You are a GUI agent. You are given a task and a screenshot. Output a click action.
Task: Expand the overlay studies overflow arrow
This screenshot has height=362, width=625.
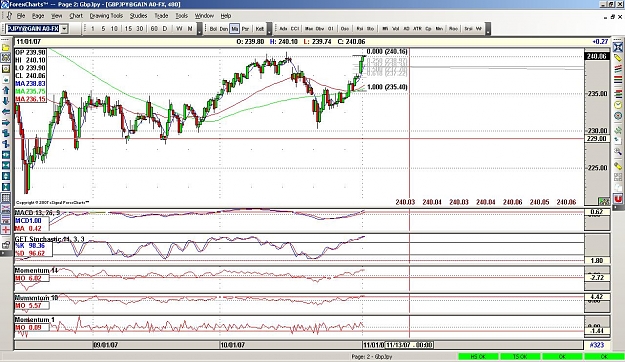[269, 29]
